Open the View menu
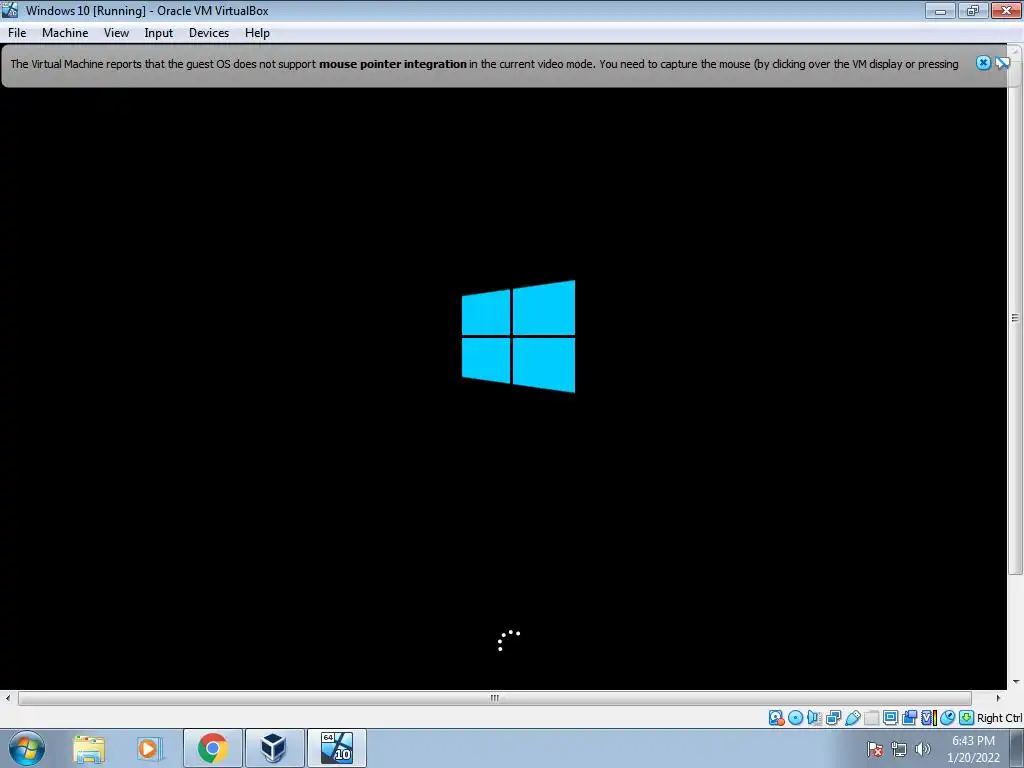The width and height of the screenshot is (1024, 768). pyautogui.click(x=116, y=33)
